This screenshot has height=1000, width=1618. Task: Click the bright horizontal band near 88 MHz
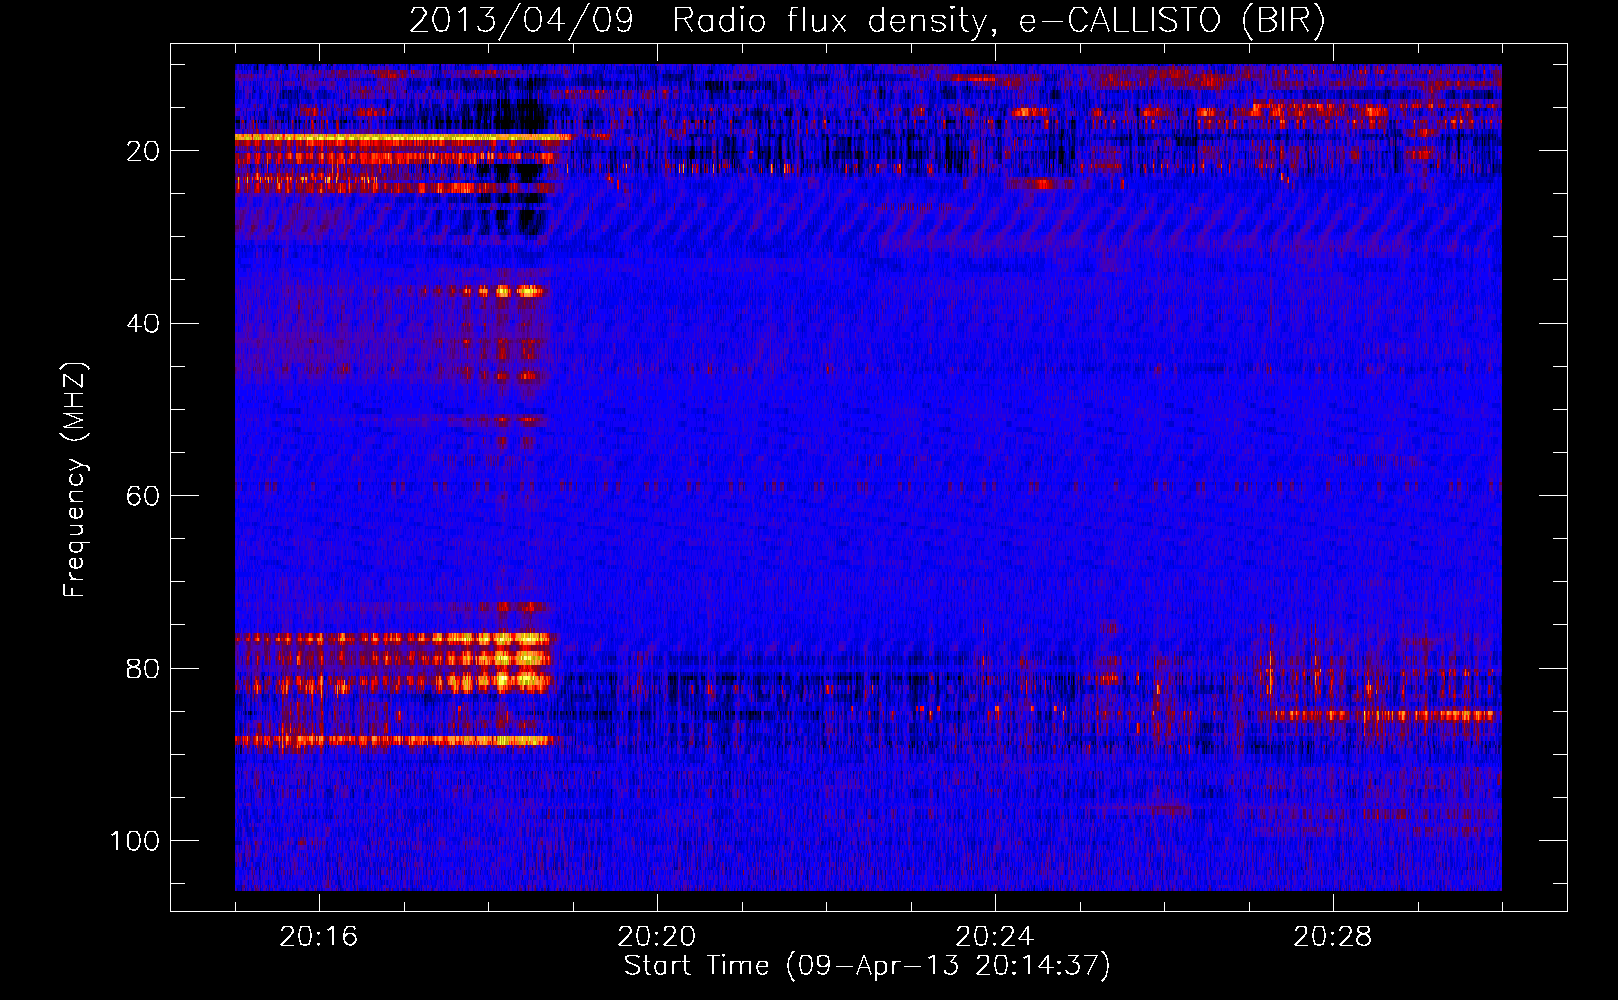pos(397,741)
